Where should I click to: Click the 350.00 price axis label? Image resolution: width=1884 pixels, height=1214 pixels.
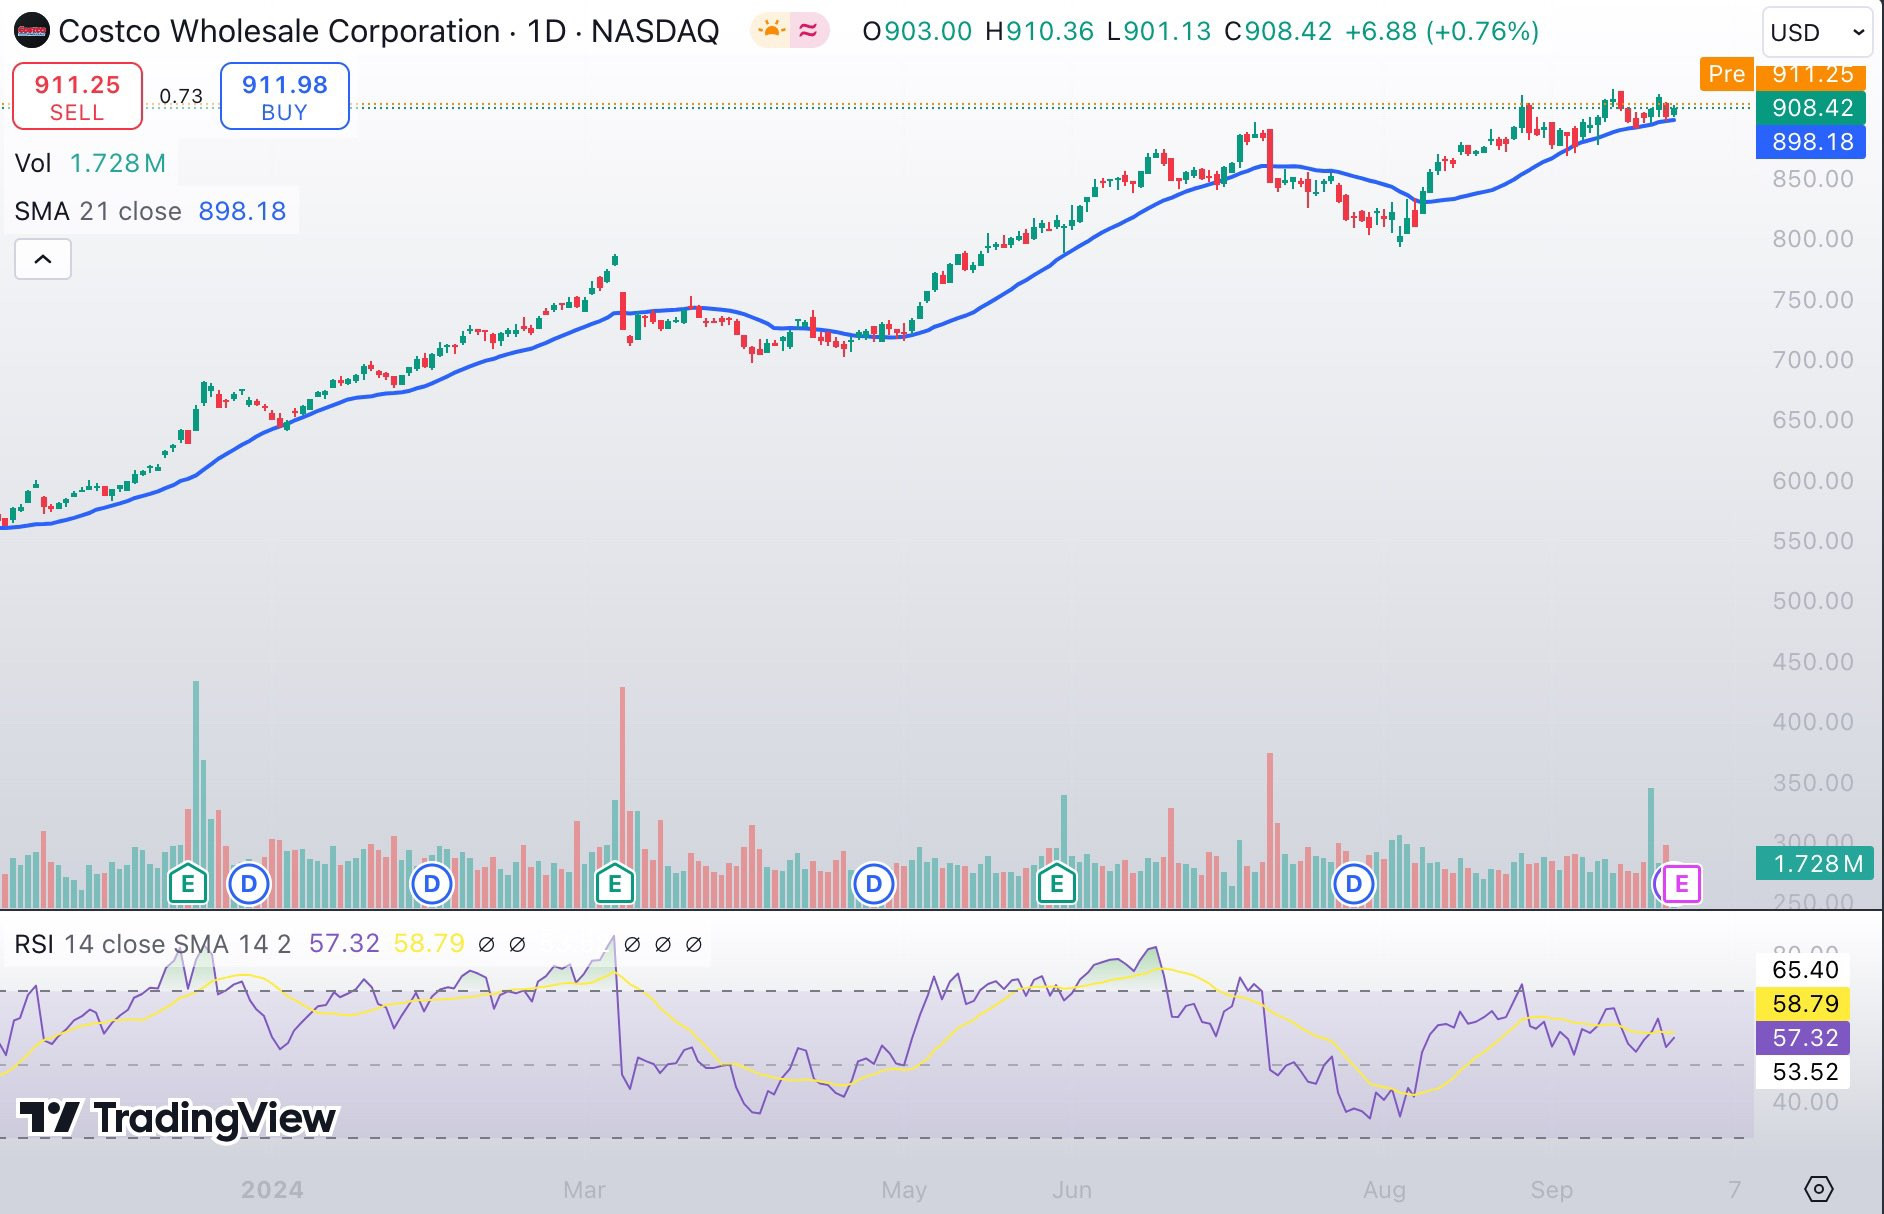tap(1813, 783)
